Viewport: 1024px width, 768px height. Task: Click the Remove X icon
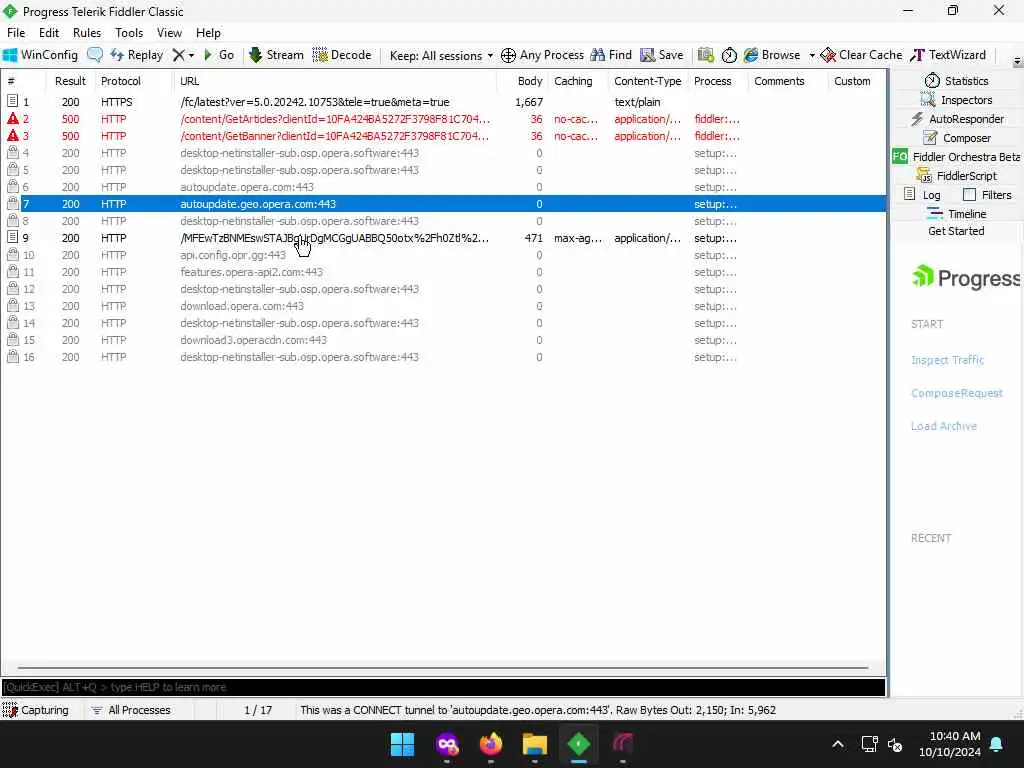tap(178, 56)
